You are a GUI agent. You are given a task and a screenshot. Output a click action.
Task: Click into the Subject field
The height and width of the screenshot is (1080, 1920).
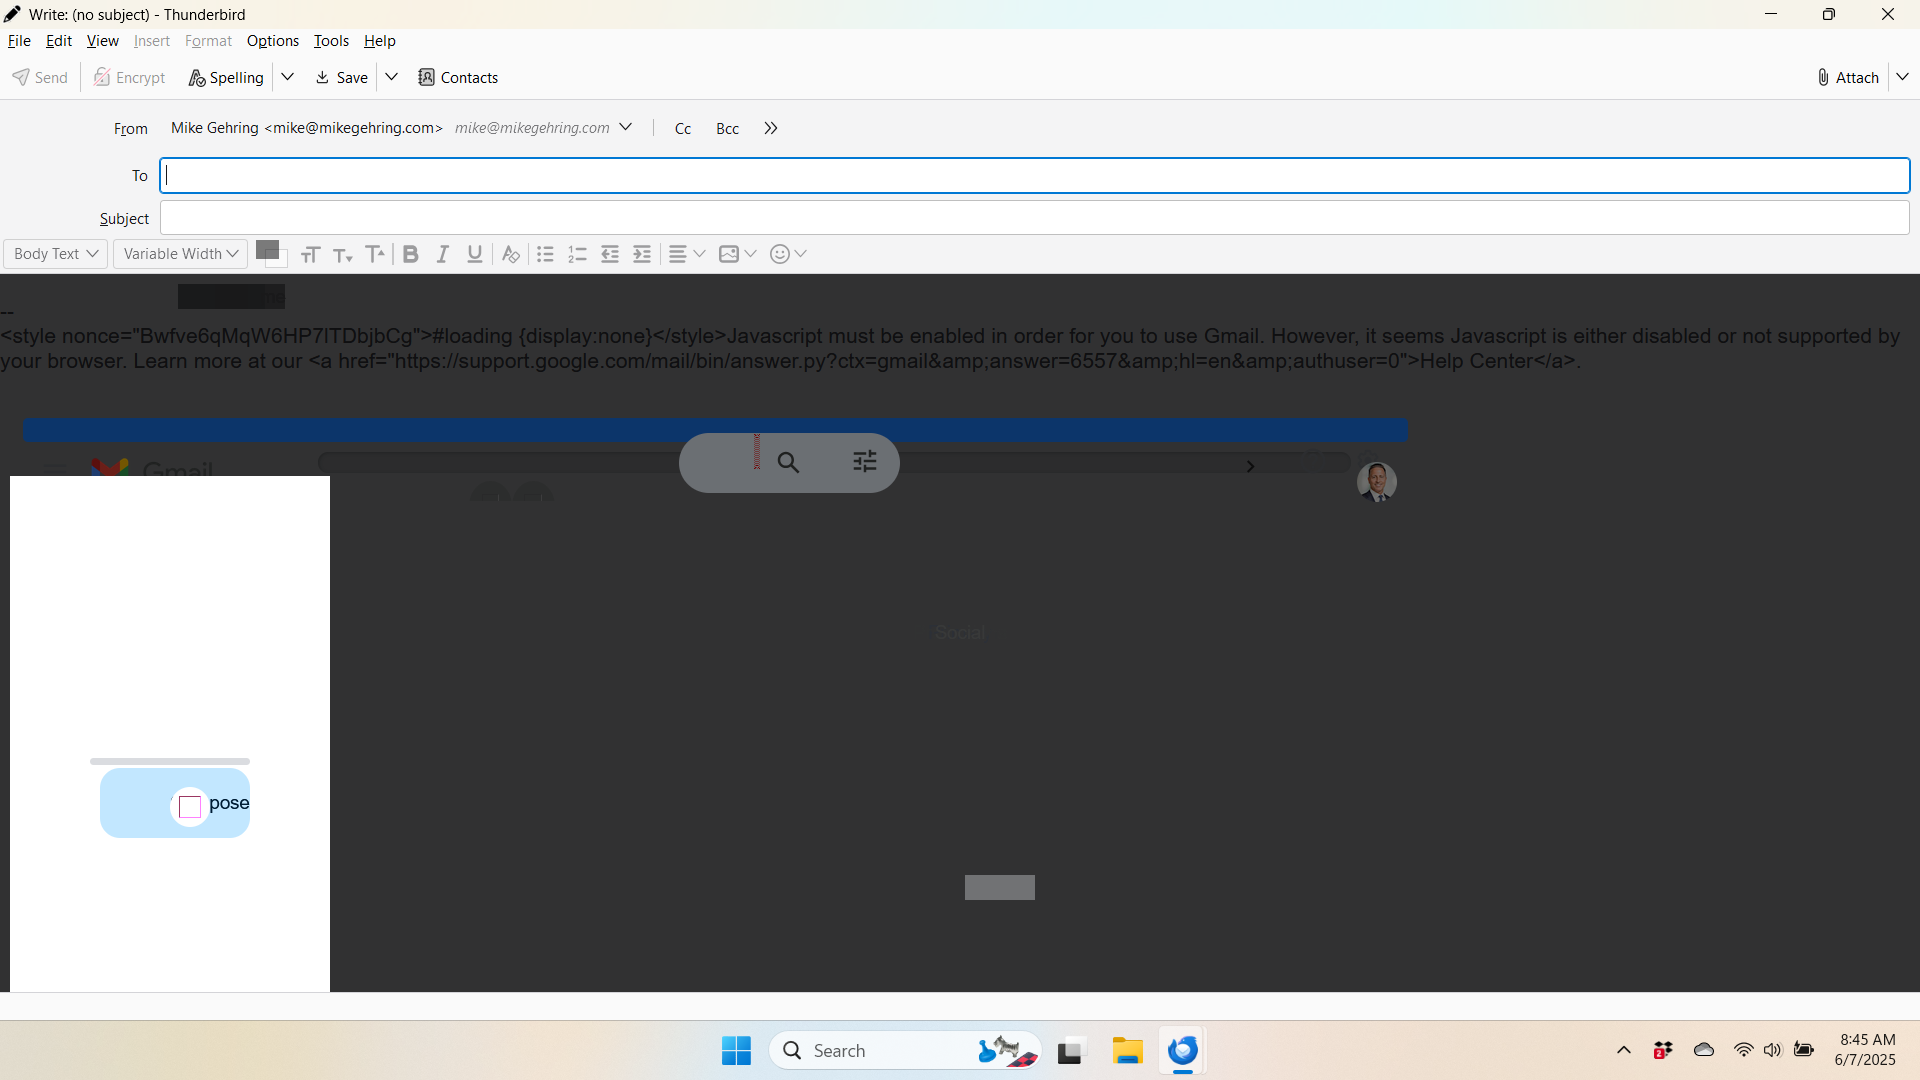click(1034, 218)
